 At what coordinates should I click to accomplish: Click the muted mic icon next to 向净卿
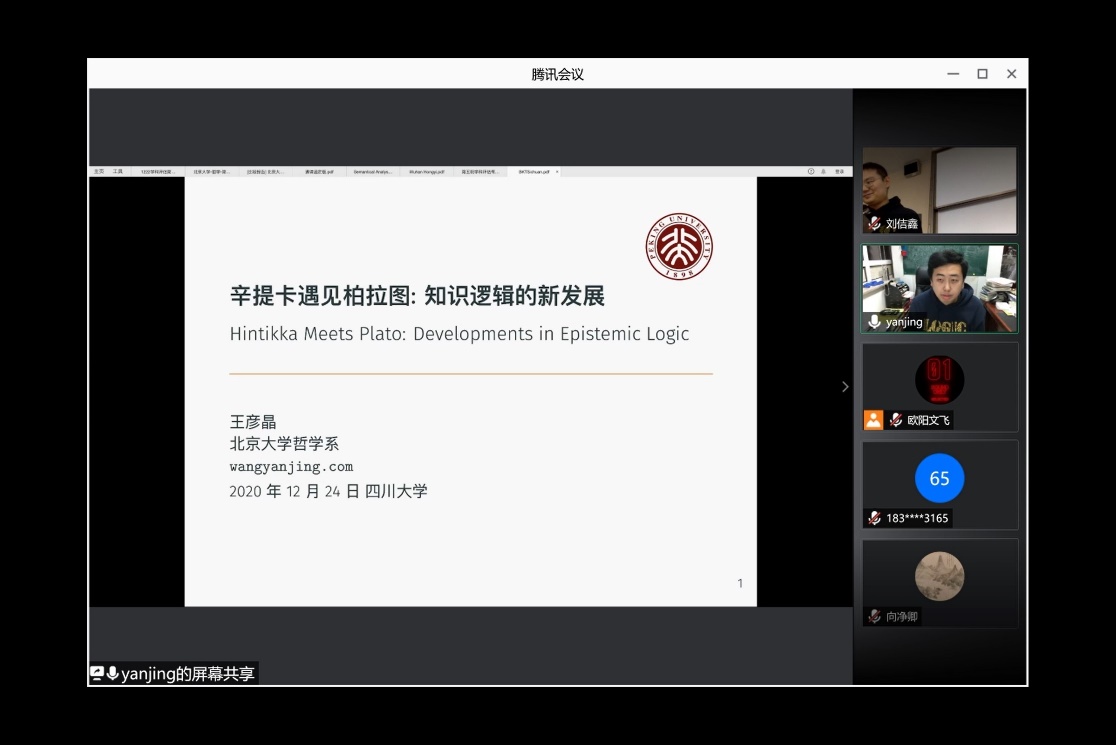(x=874, y=616)
